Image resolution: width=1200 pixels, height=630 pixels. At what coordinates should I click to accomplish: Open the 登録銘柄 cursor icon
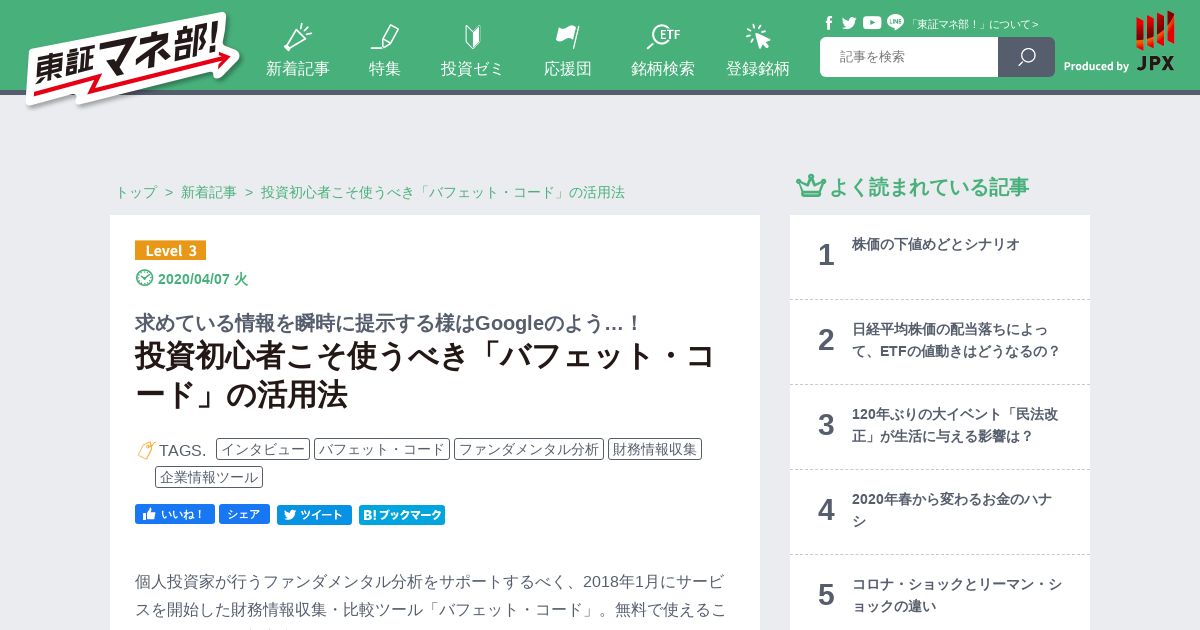click(x=758, y=37)
